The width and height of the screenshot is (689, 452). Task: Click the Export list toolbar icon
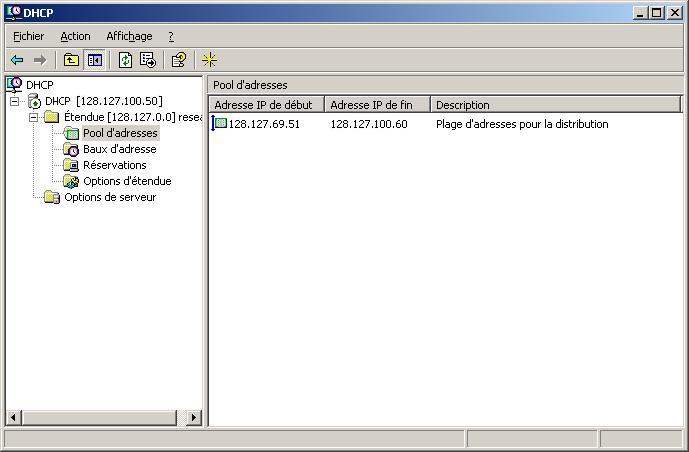(x=148, y=60)
